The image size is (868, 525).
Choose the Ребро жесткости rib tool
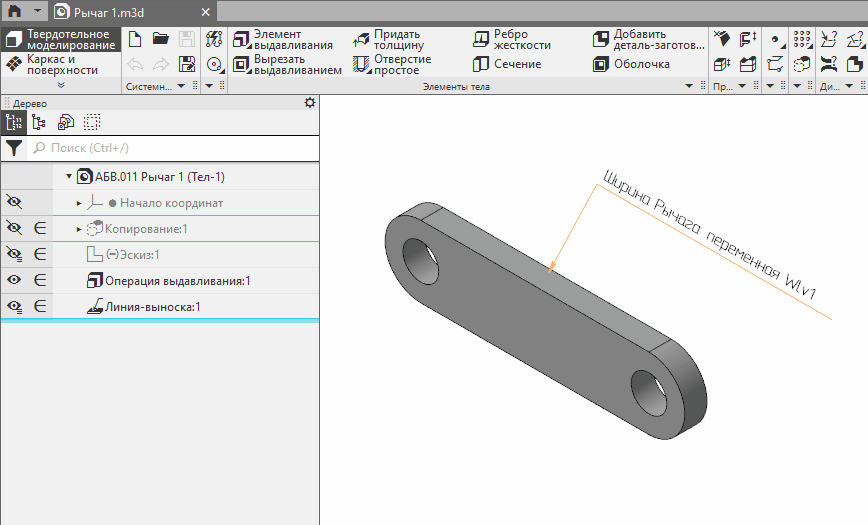point(512,40)
